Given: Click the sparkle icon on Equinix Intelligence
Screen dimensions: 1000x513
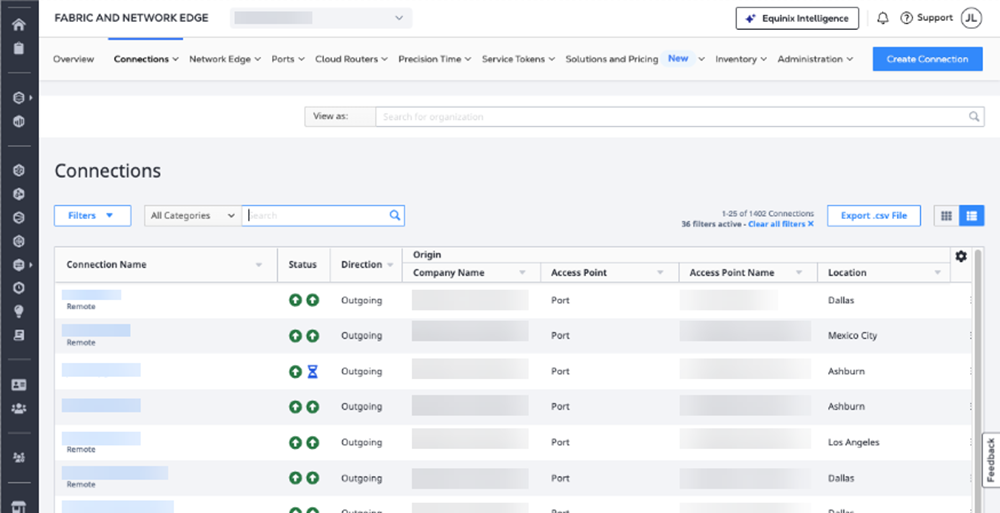Looking at the screenshot, I should (x=751, y=19).
